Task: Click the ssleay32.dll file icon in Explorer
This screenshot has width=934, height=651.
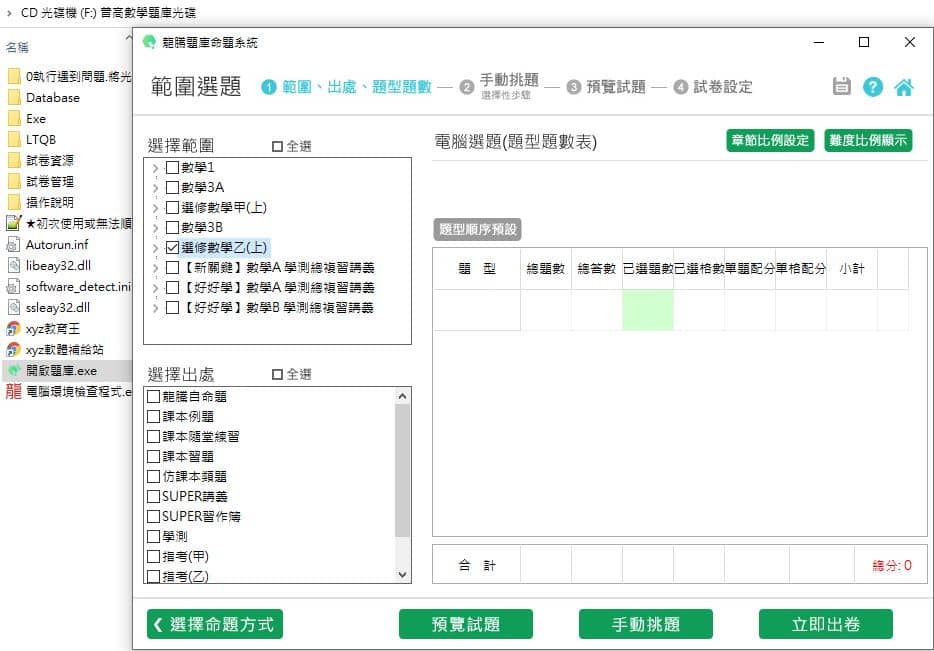Action: point(14,307)
